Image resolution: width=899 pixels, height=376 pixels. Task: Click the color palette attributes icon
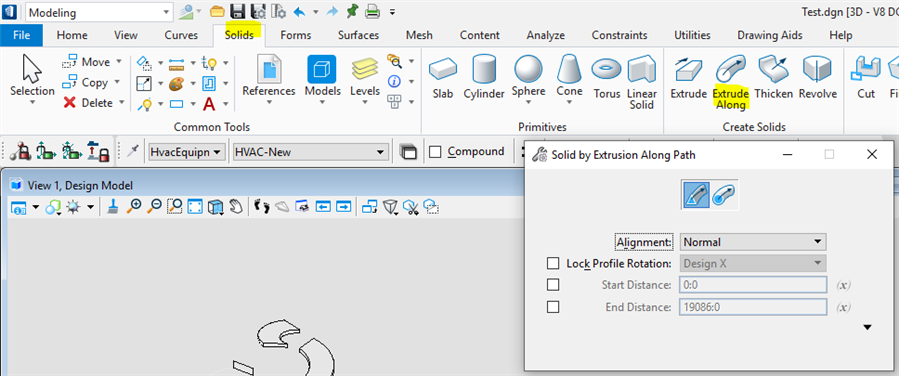(175, 84)
